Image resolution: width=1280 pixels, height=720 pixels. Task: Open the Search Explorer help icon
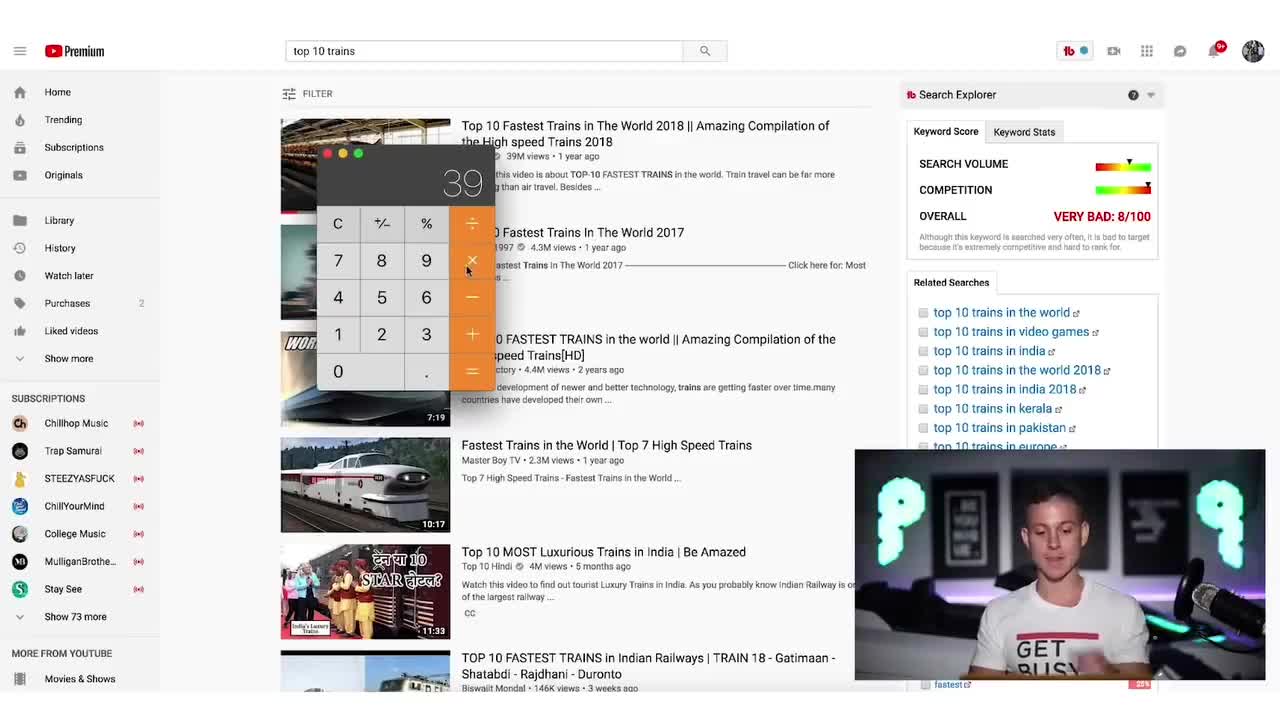(x=1133, y=95)
